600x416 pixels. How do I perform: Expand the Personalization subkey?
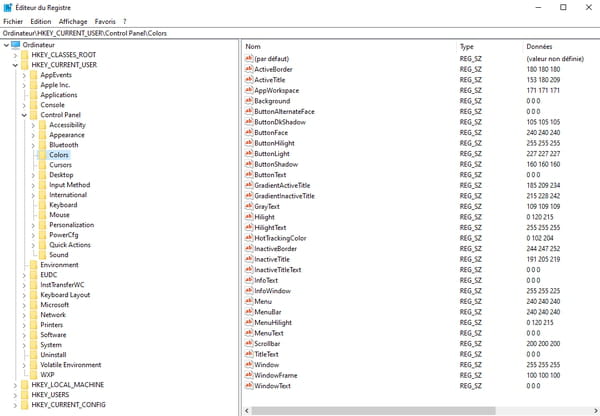[33, 225]
